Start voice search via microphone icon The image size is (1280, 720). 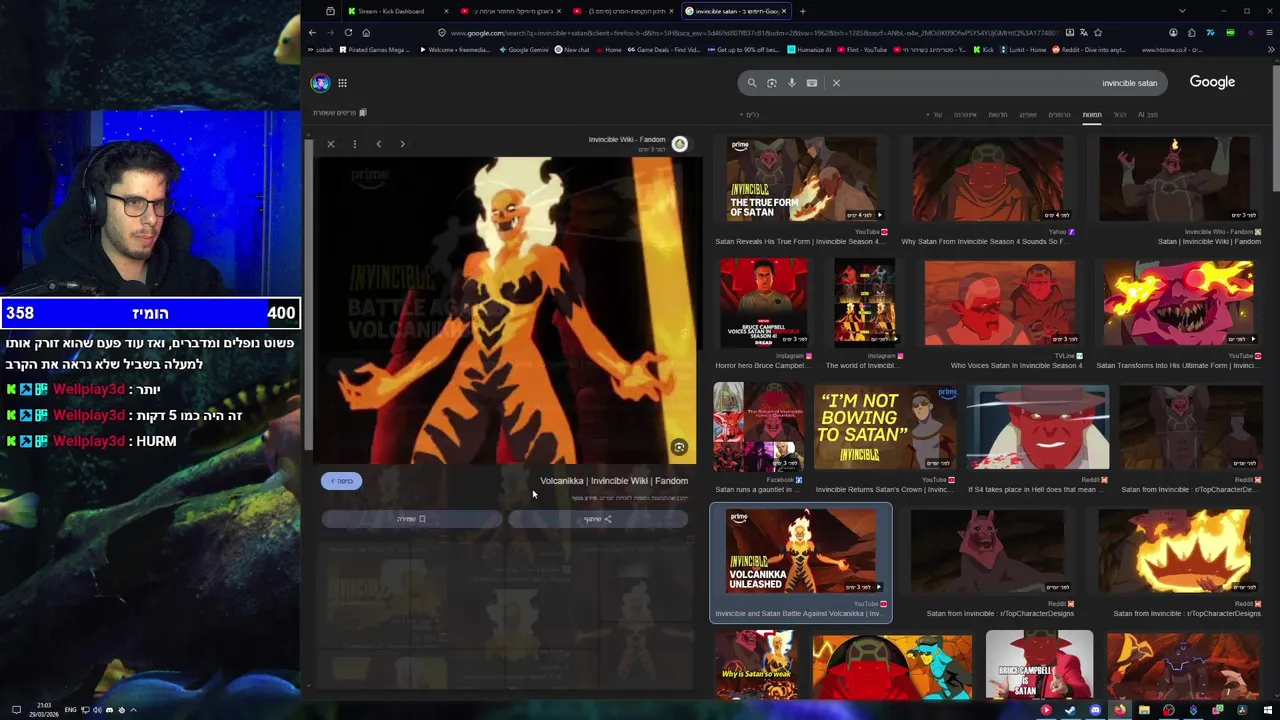click(791, 83)
